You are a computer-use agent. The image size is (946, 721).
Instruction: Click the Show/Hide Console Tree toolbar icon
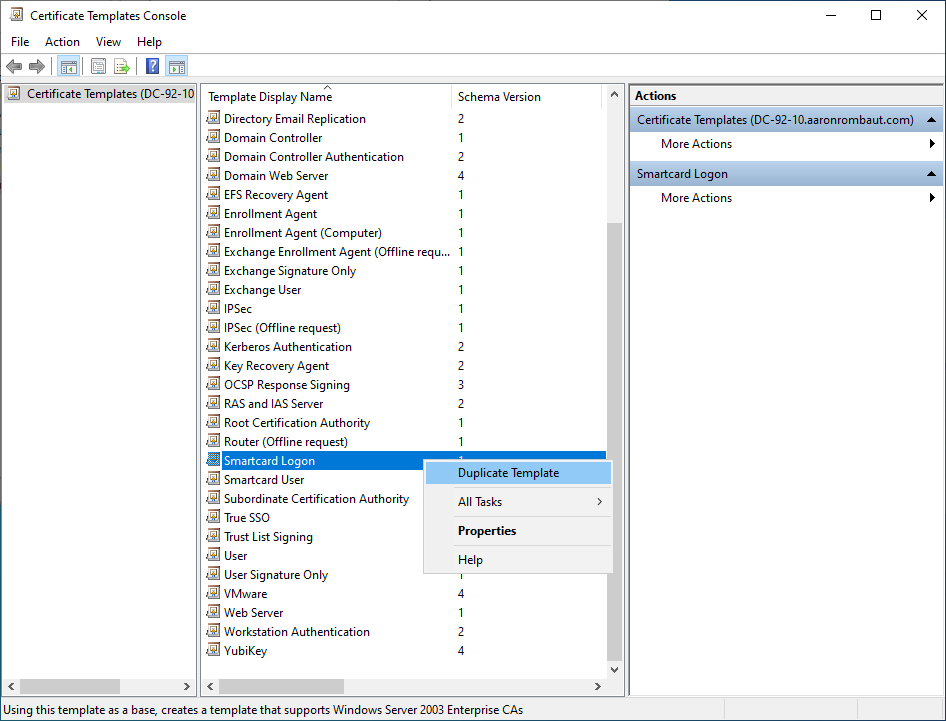point(69,67)
